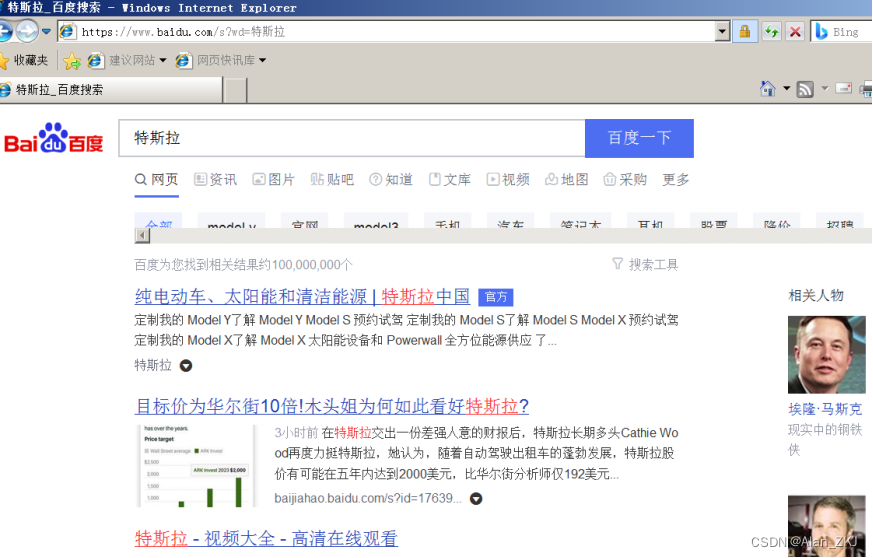
Task: Open a new blank tab
Action: coord(236,90)
